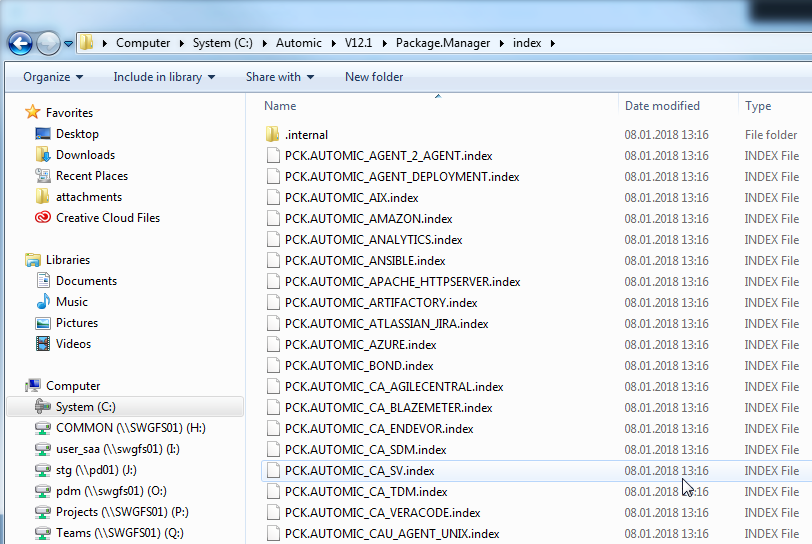Select PCK.AUTOMIC_AGENT_DEPLOYMENT.index file
This screenshot has width=812, height=544.
coord(402,177)
